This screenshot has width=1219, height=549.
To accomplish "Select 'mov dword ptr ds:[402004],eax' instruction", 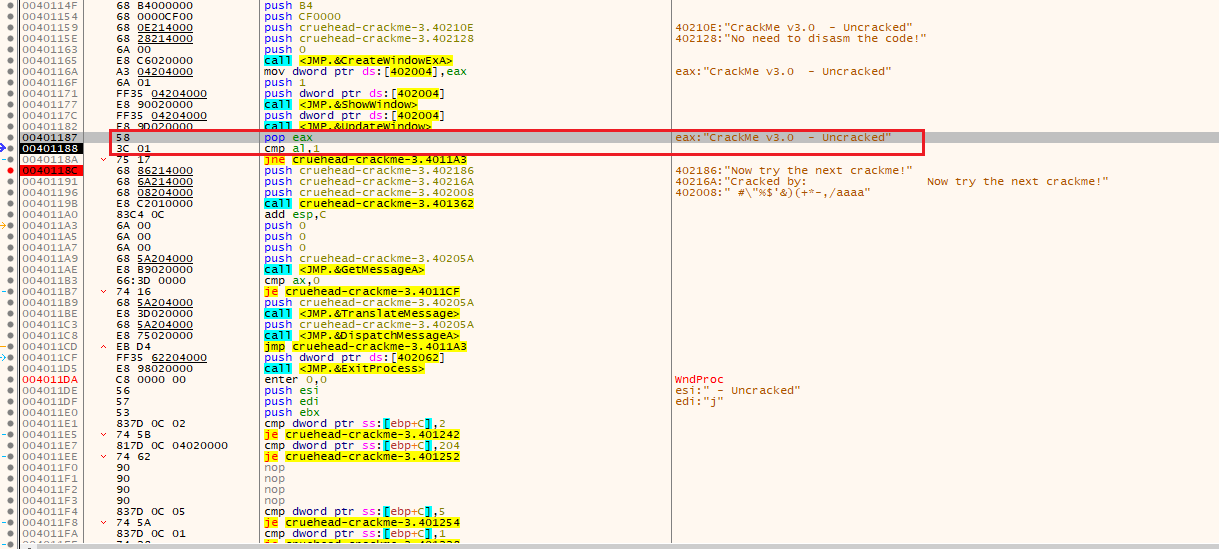I will tap(365, 71).
